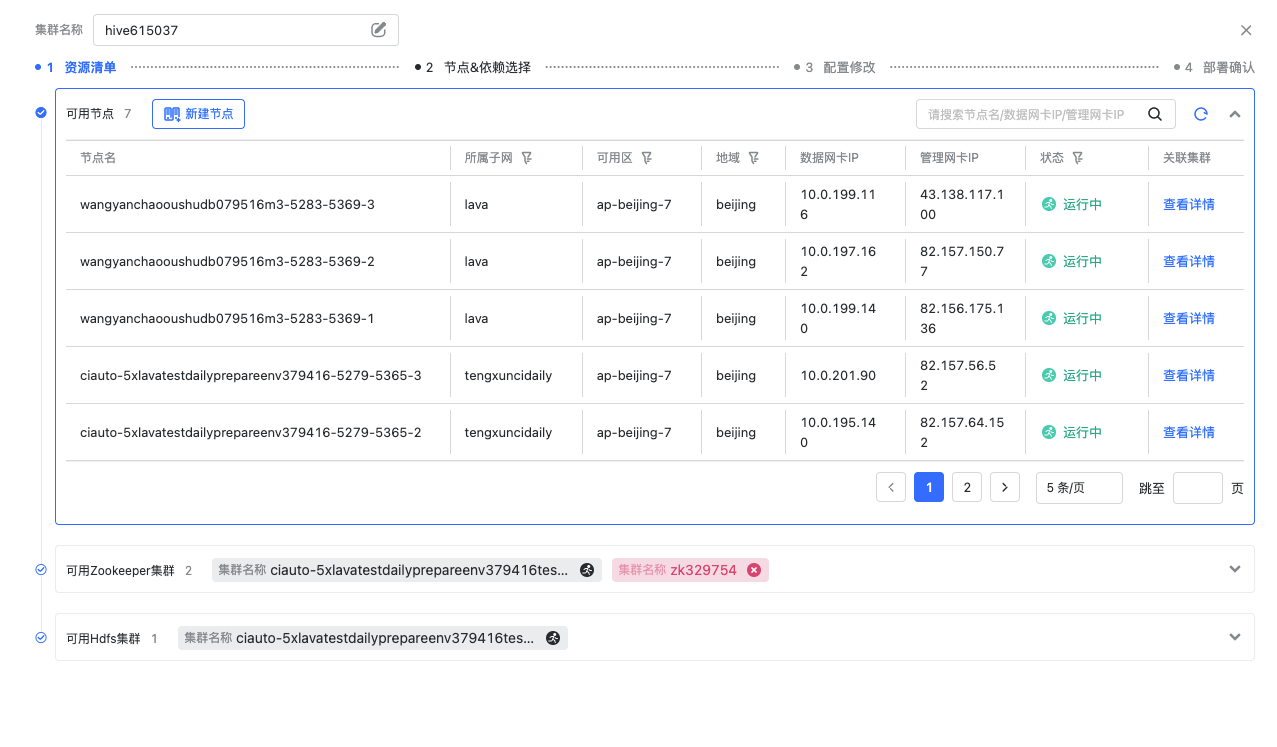This screenshot has width=1277, height=747.
Task: Close the deployment wizard with the X
Action: pyautogui.click(x=1246, y=30)
